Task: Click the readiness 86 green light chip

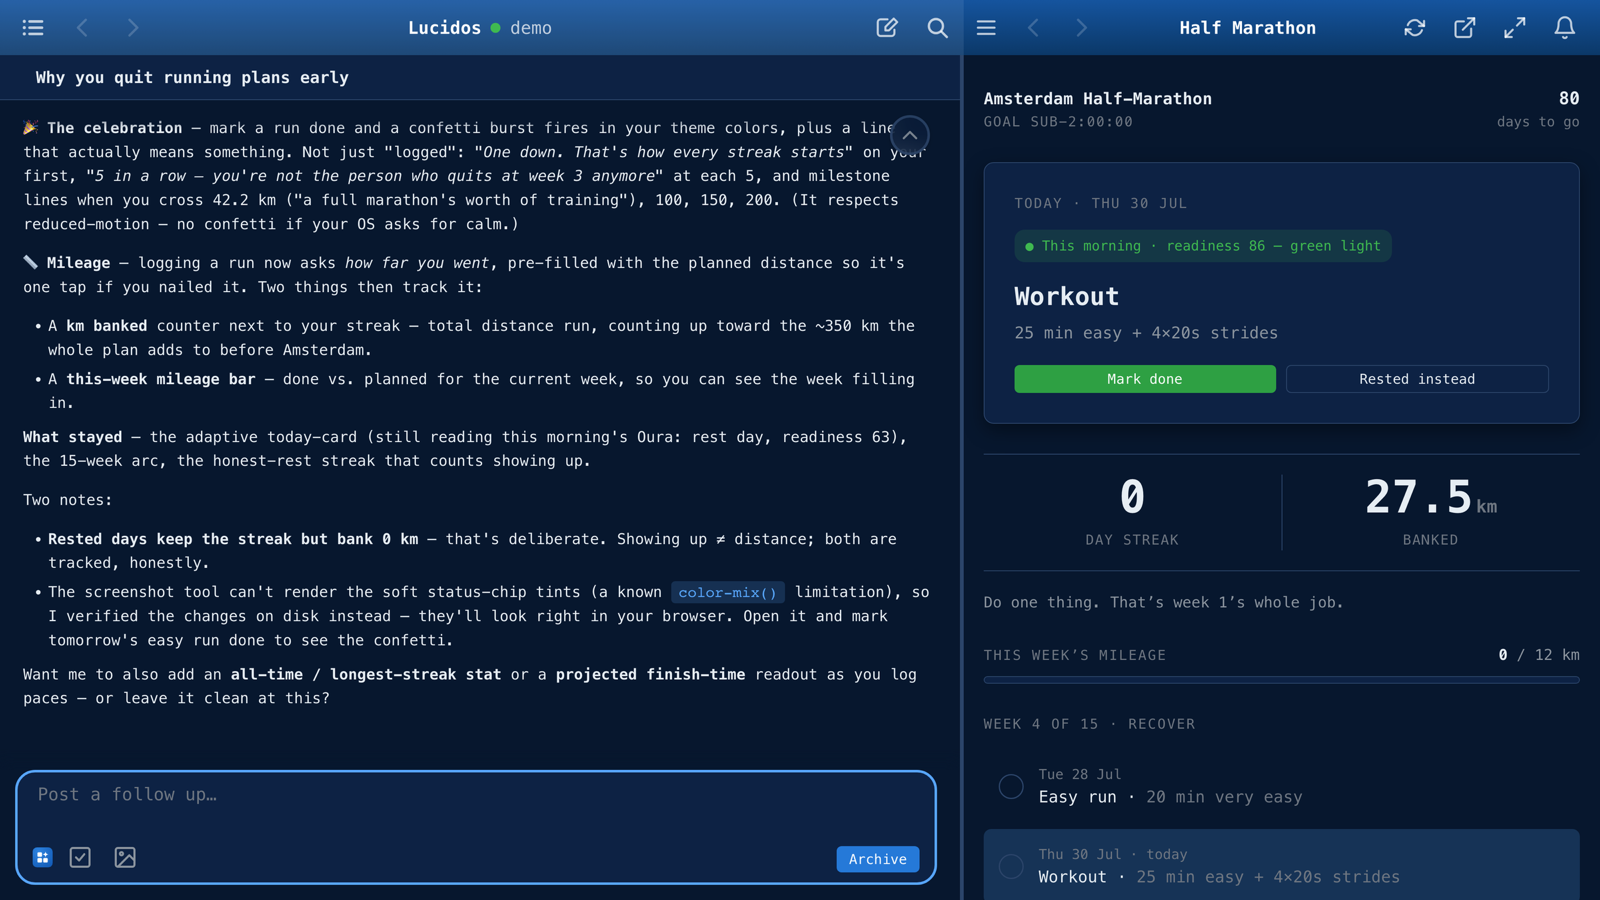Action: pyautogui.click(x=1203, y=246)
